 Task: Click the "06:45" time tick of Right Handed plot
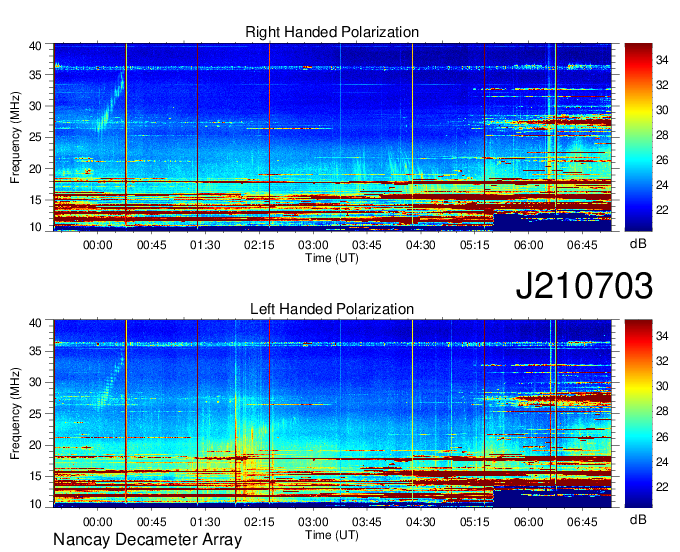[x=582, y=245]
